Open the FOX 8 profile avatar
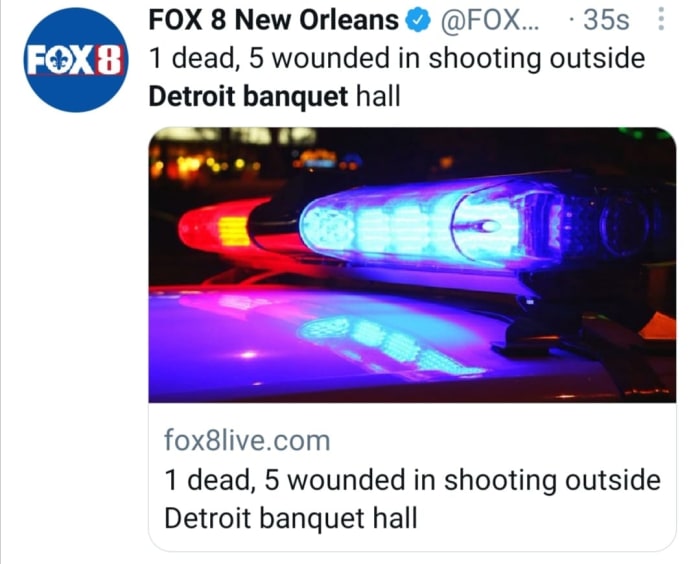This screenshot has width=700, height=564. 76,60
